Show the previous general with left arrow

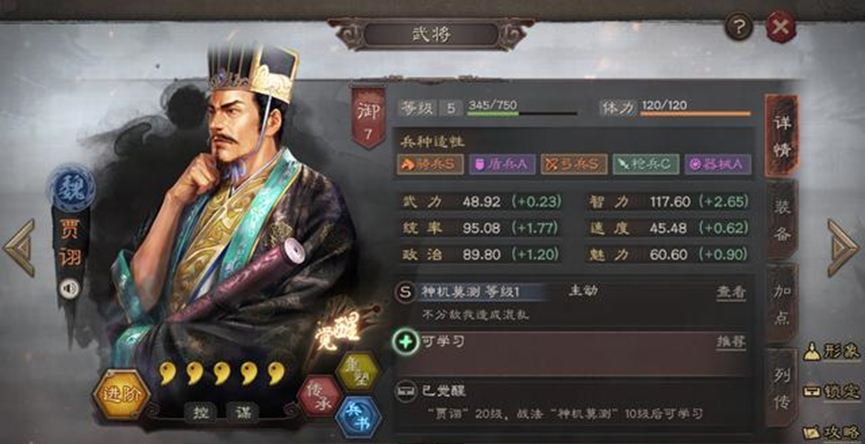tap(20, 247)
